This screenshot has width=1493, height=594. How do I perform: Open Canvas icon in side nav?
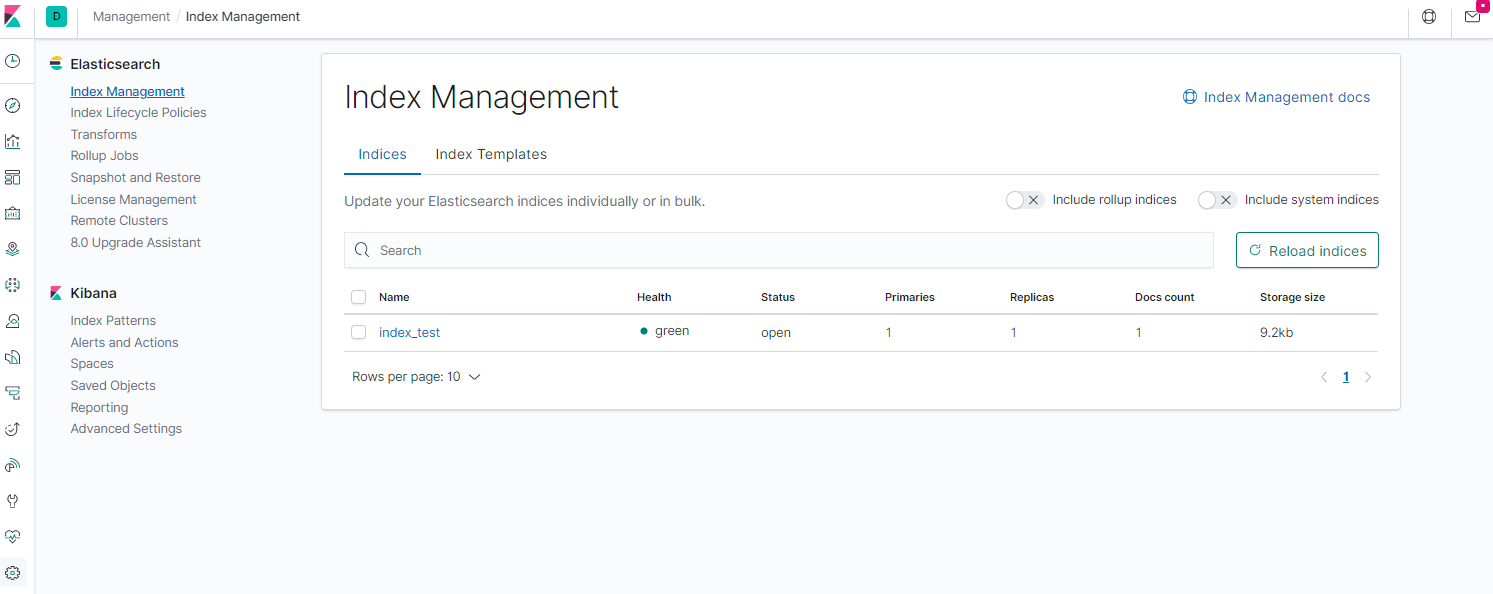coord(12,213)
